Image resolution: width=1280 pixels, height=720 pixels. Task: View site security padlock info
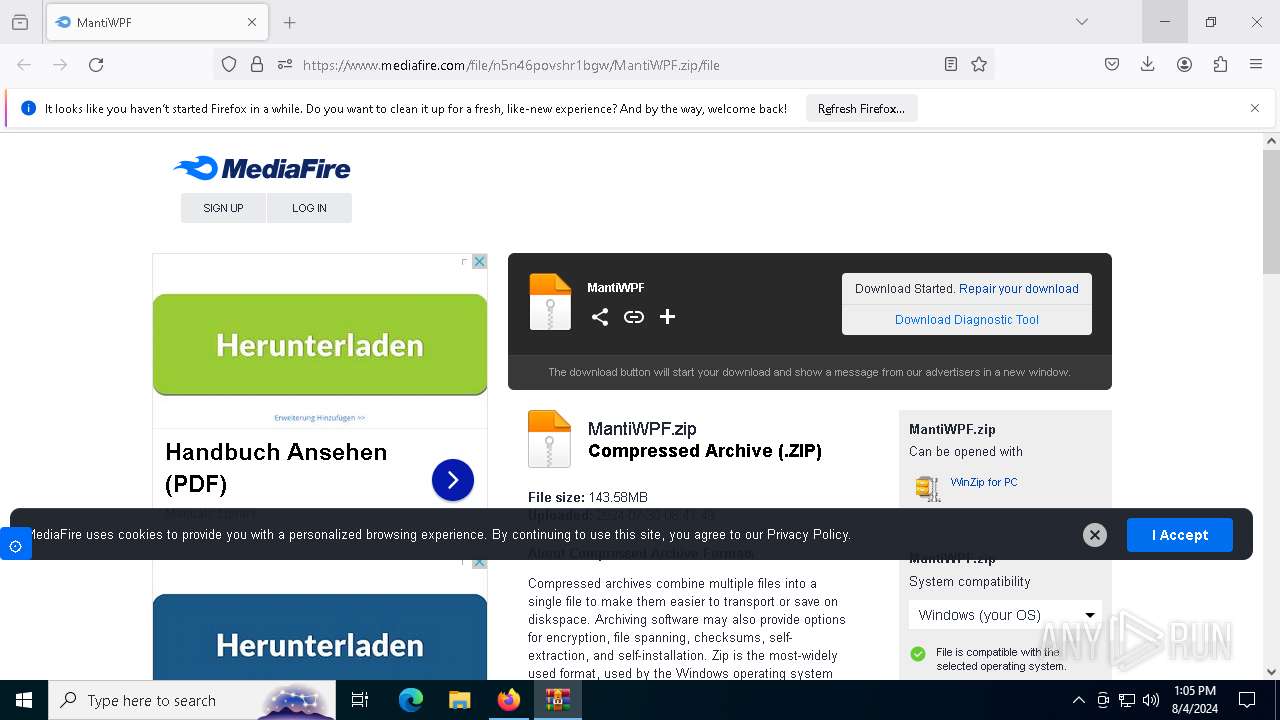coord(257,64)
